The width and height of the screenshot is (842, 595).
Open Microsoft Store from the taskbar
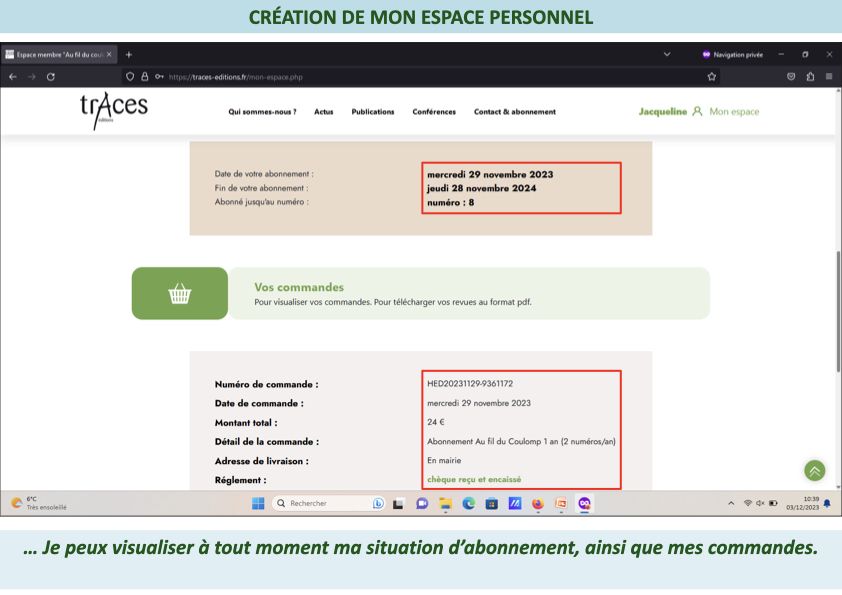coord(491,504)
